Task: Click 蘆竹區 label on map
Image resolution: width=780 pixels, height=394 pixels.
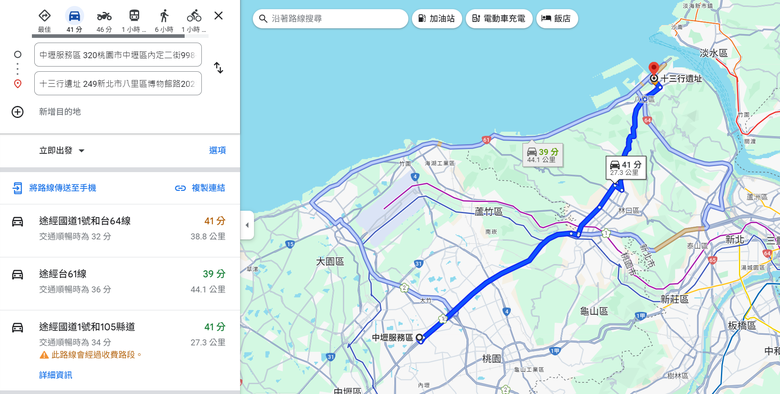Action: tap(488, 212)
